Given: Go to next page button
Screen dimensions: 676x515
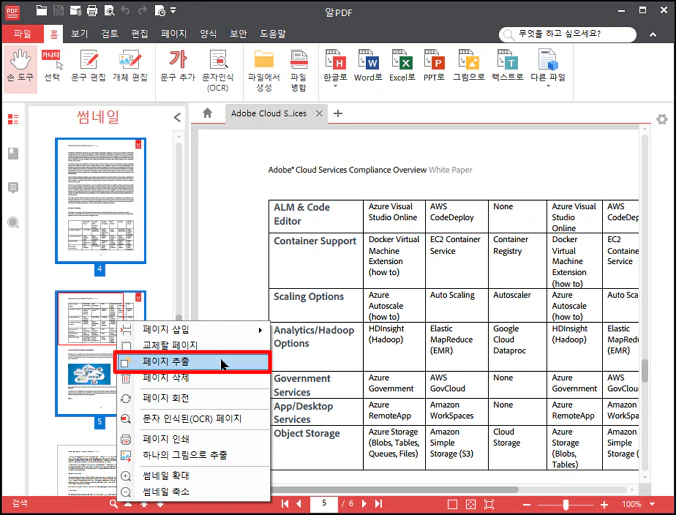Looking at the screenshot, I should pyautogui.click(x=364, y=504).
